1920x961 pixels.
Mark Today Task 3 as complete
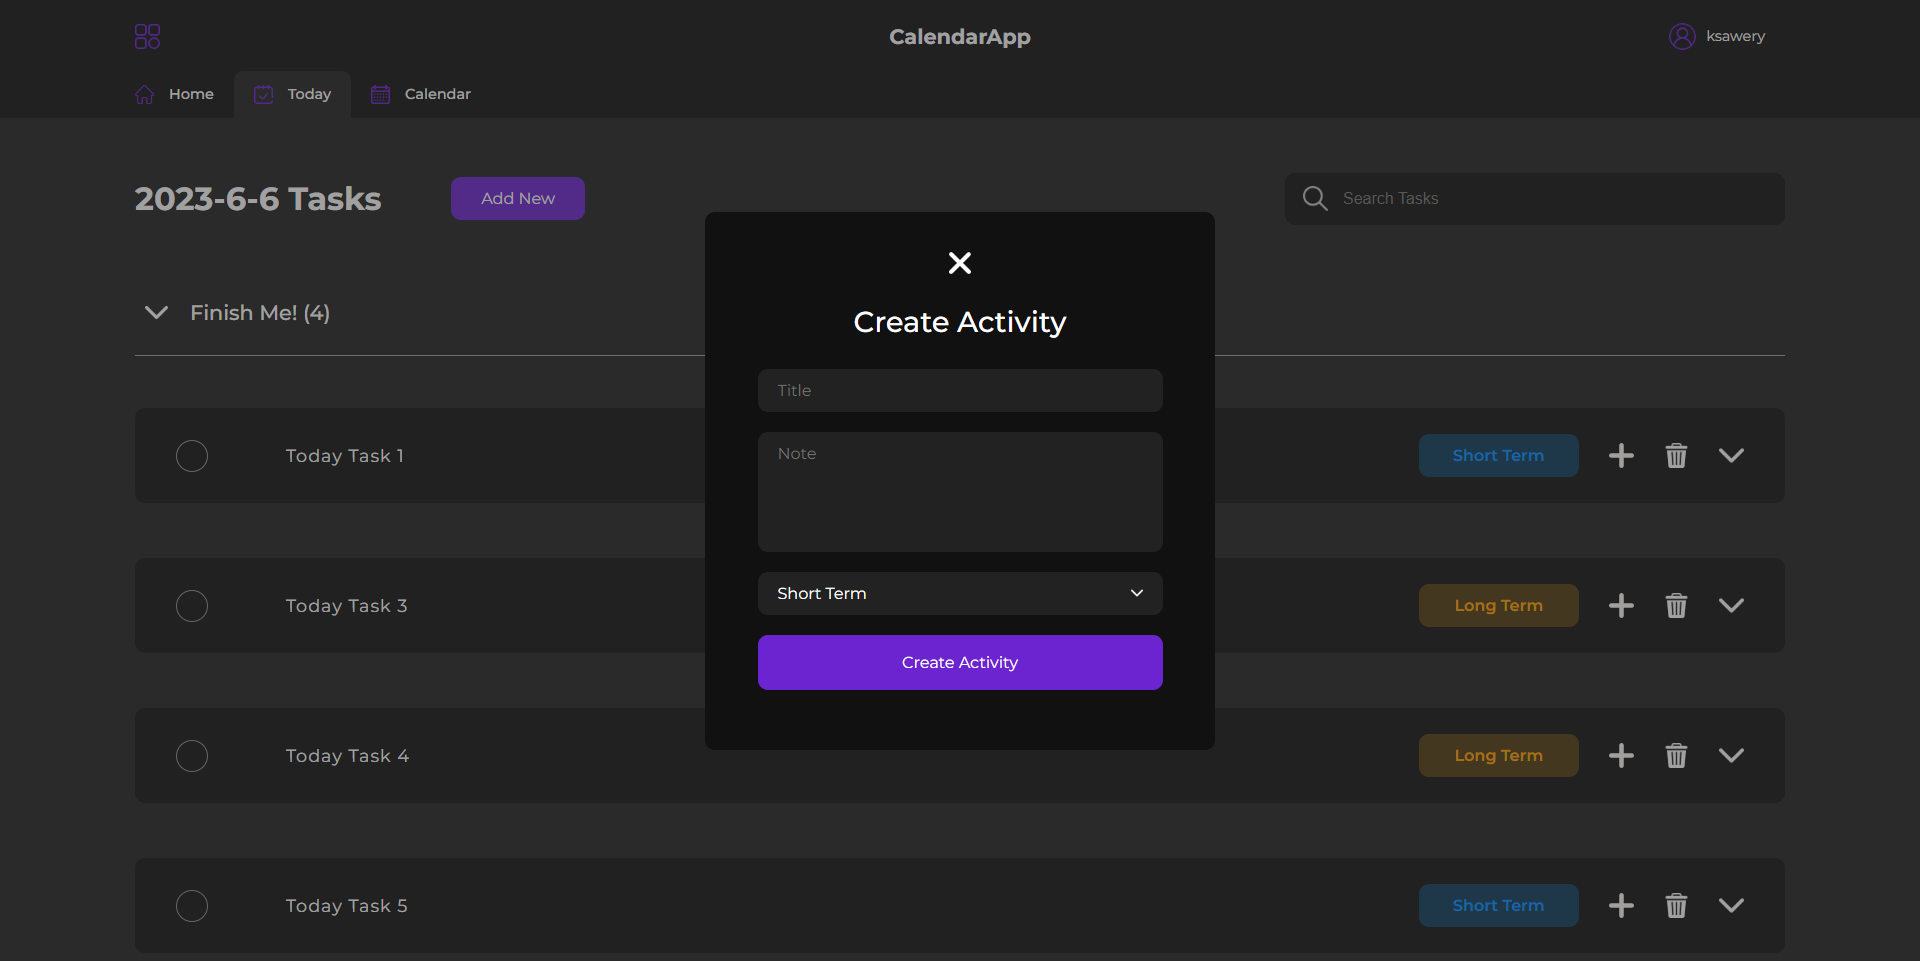[x=192, y=606]
